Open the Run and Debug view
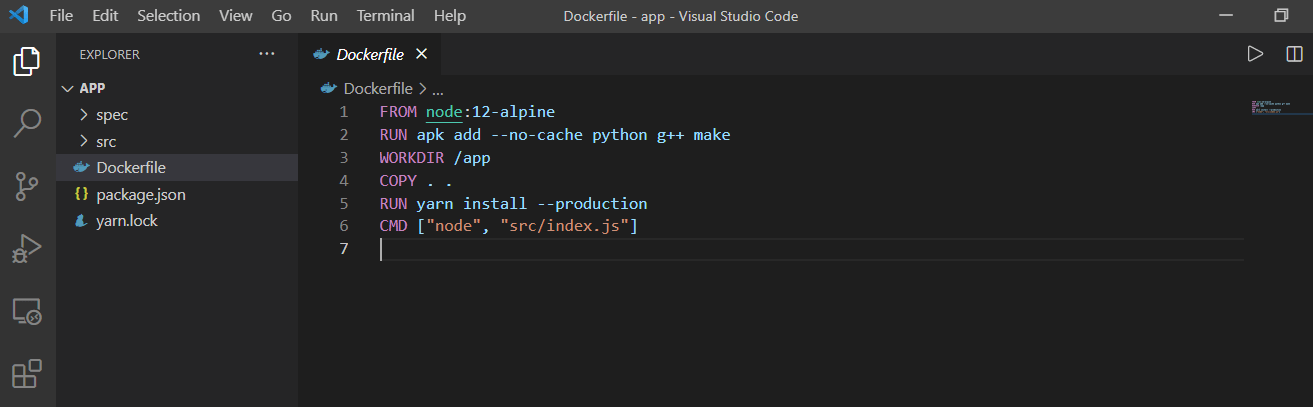This screenshot has height=407, width=1313. [27, 248]
